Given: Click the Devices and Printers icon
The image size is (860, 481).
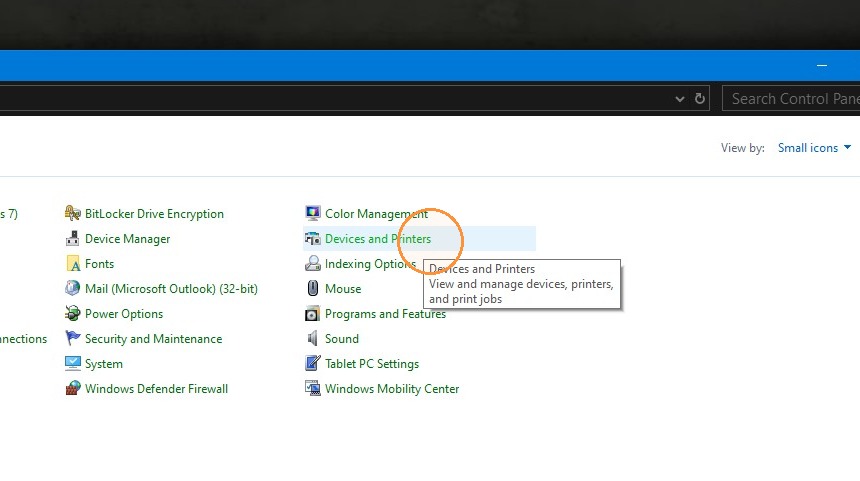Looking at the screenshot, I should tap(313, 239).
